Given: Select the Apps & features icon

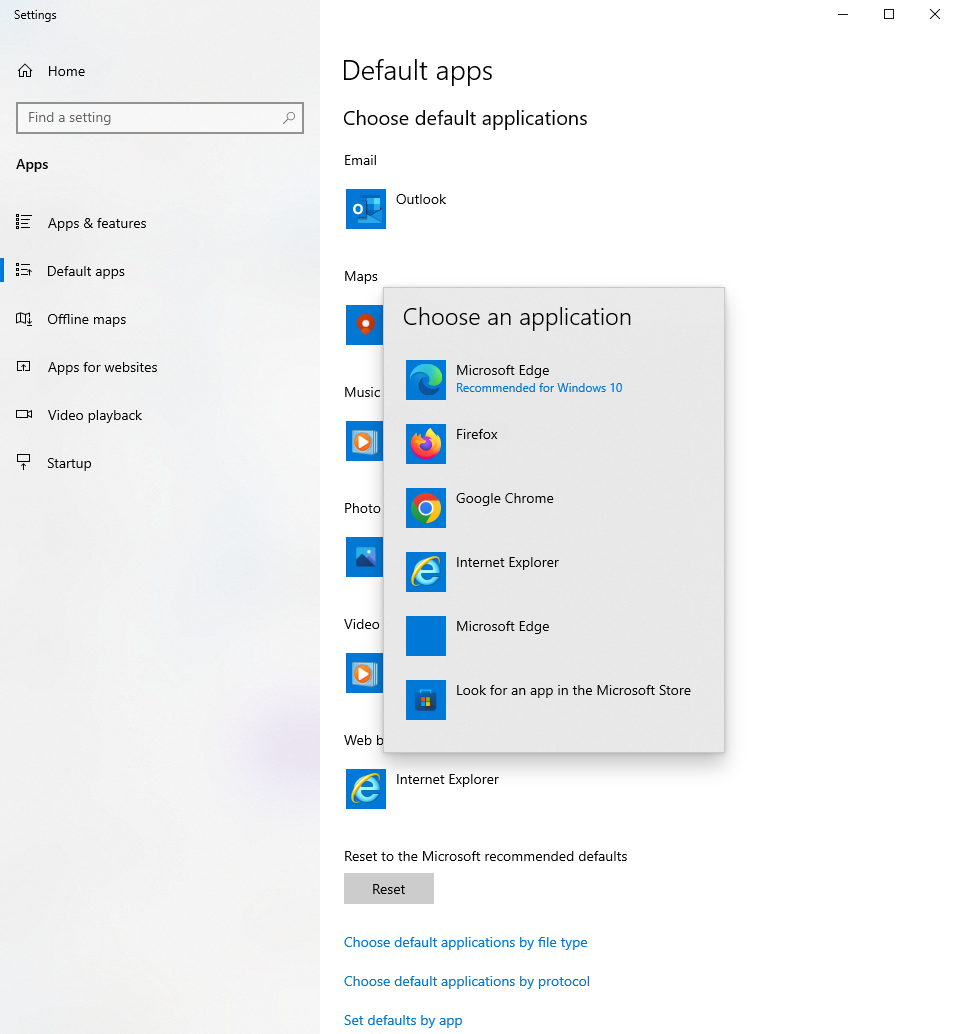Looking at the screenshot, I should coord(24,222).
